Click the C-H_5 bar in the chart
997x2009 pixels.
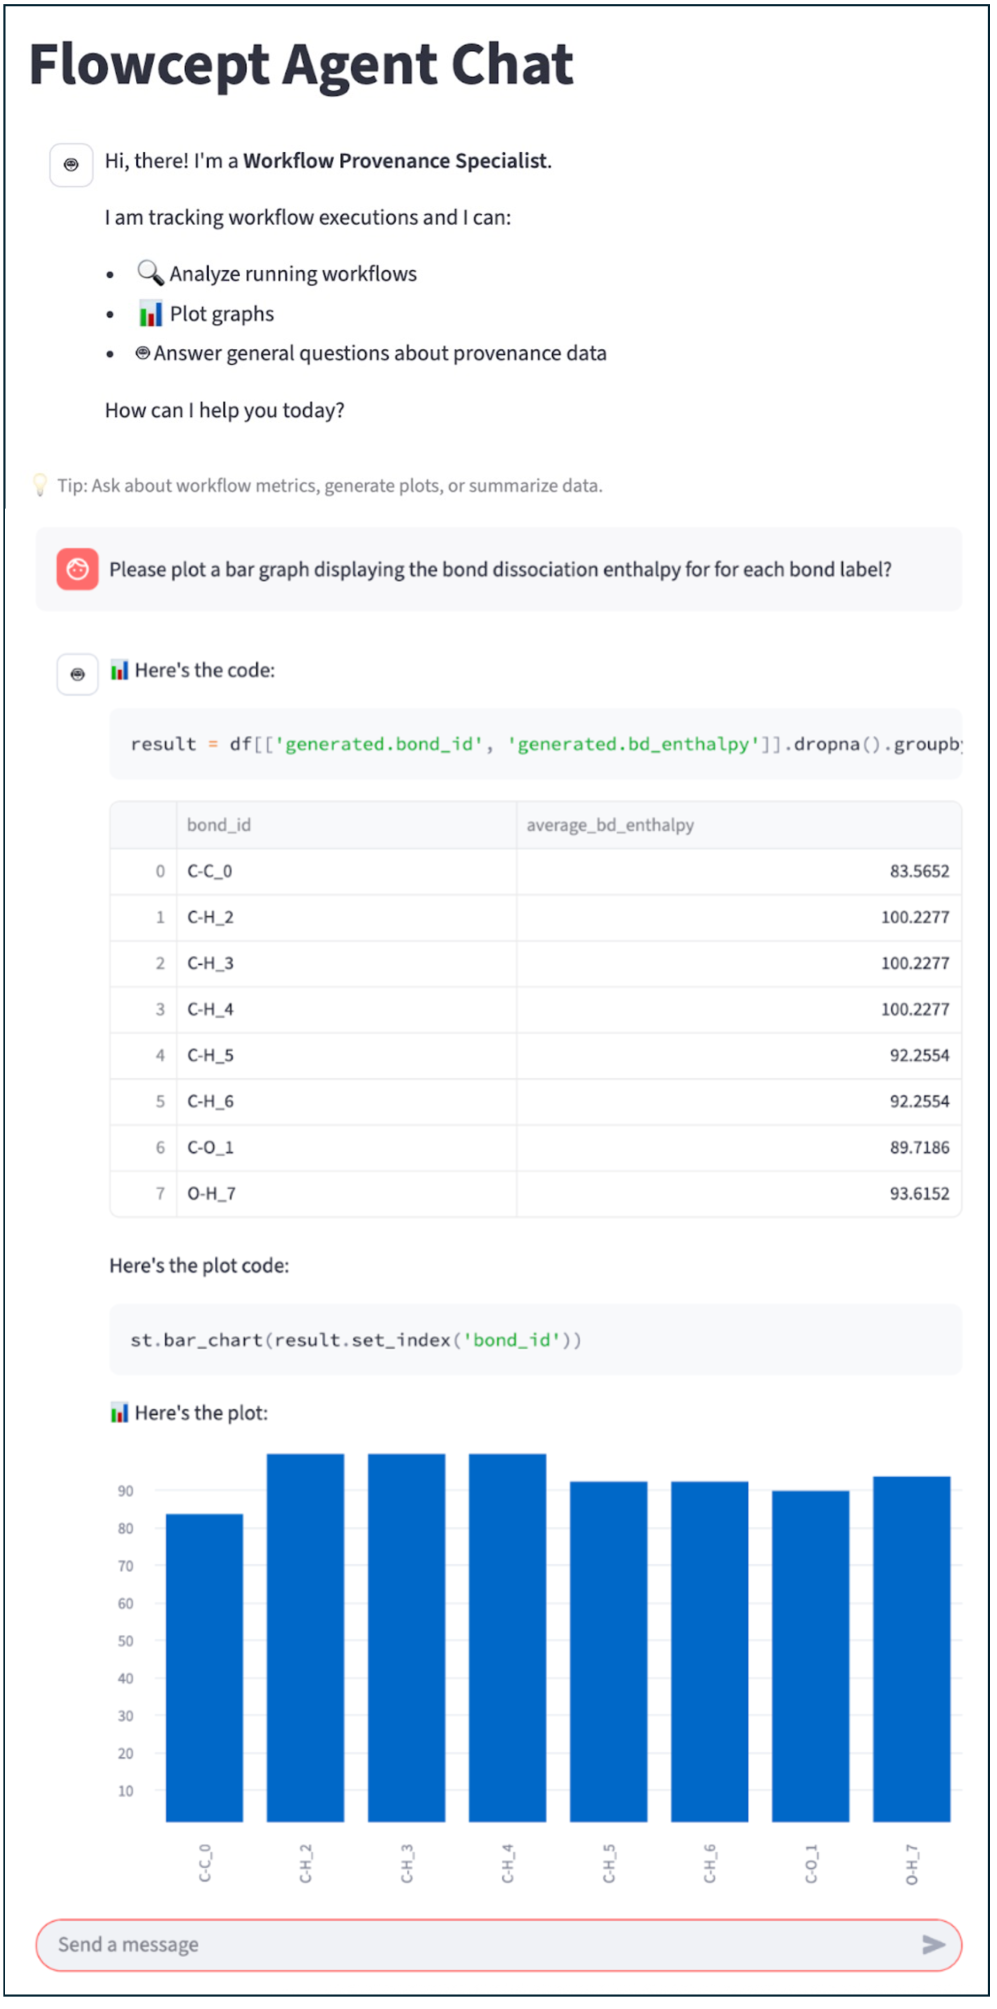[608, 1651]
